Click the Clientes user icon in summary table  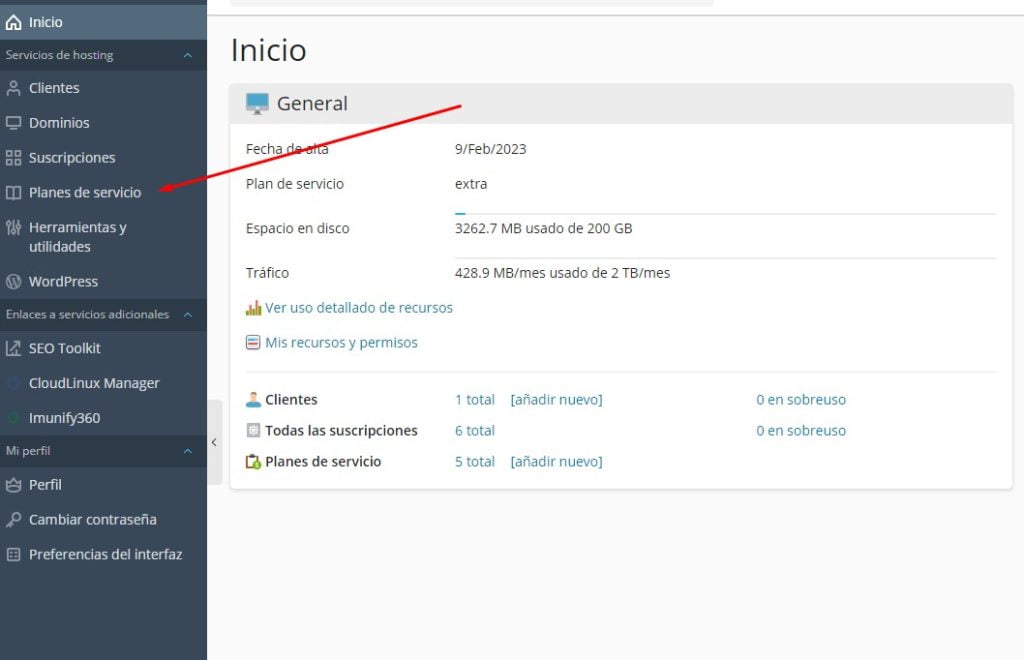point(253,400)
